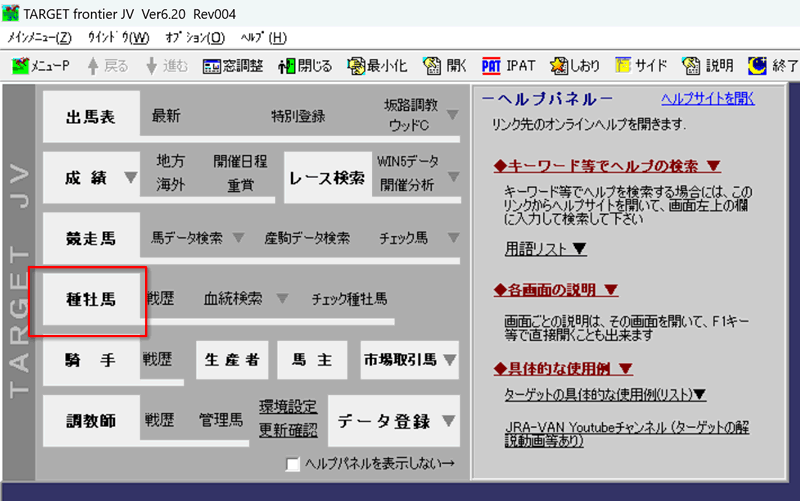Click the しおり bookmark icon
Screen dimensions: 800x501
coord(559,66)
